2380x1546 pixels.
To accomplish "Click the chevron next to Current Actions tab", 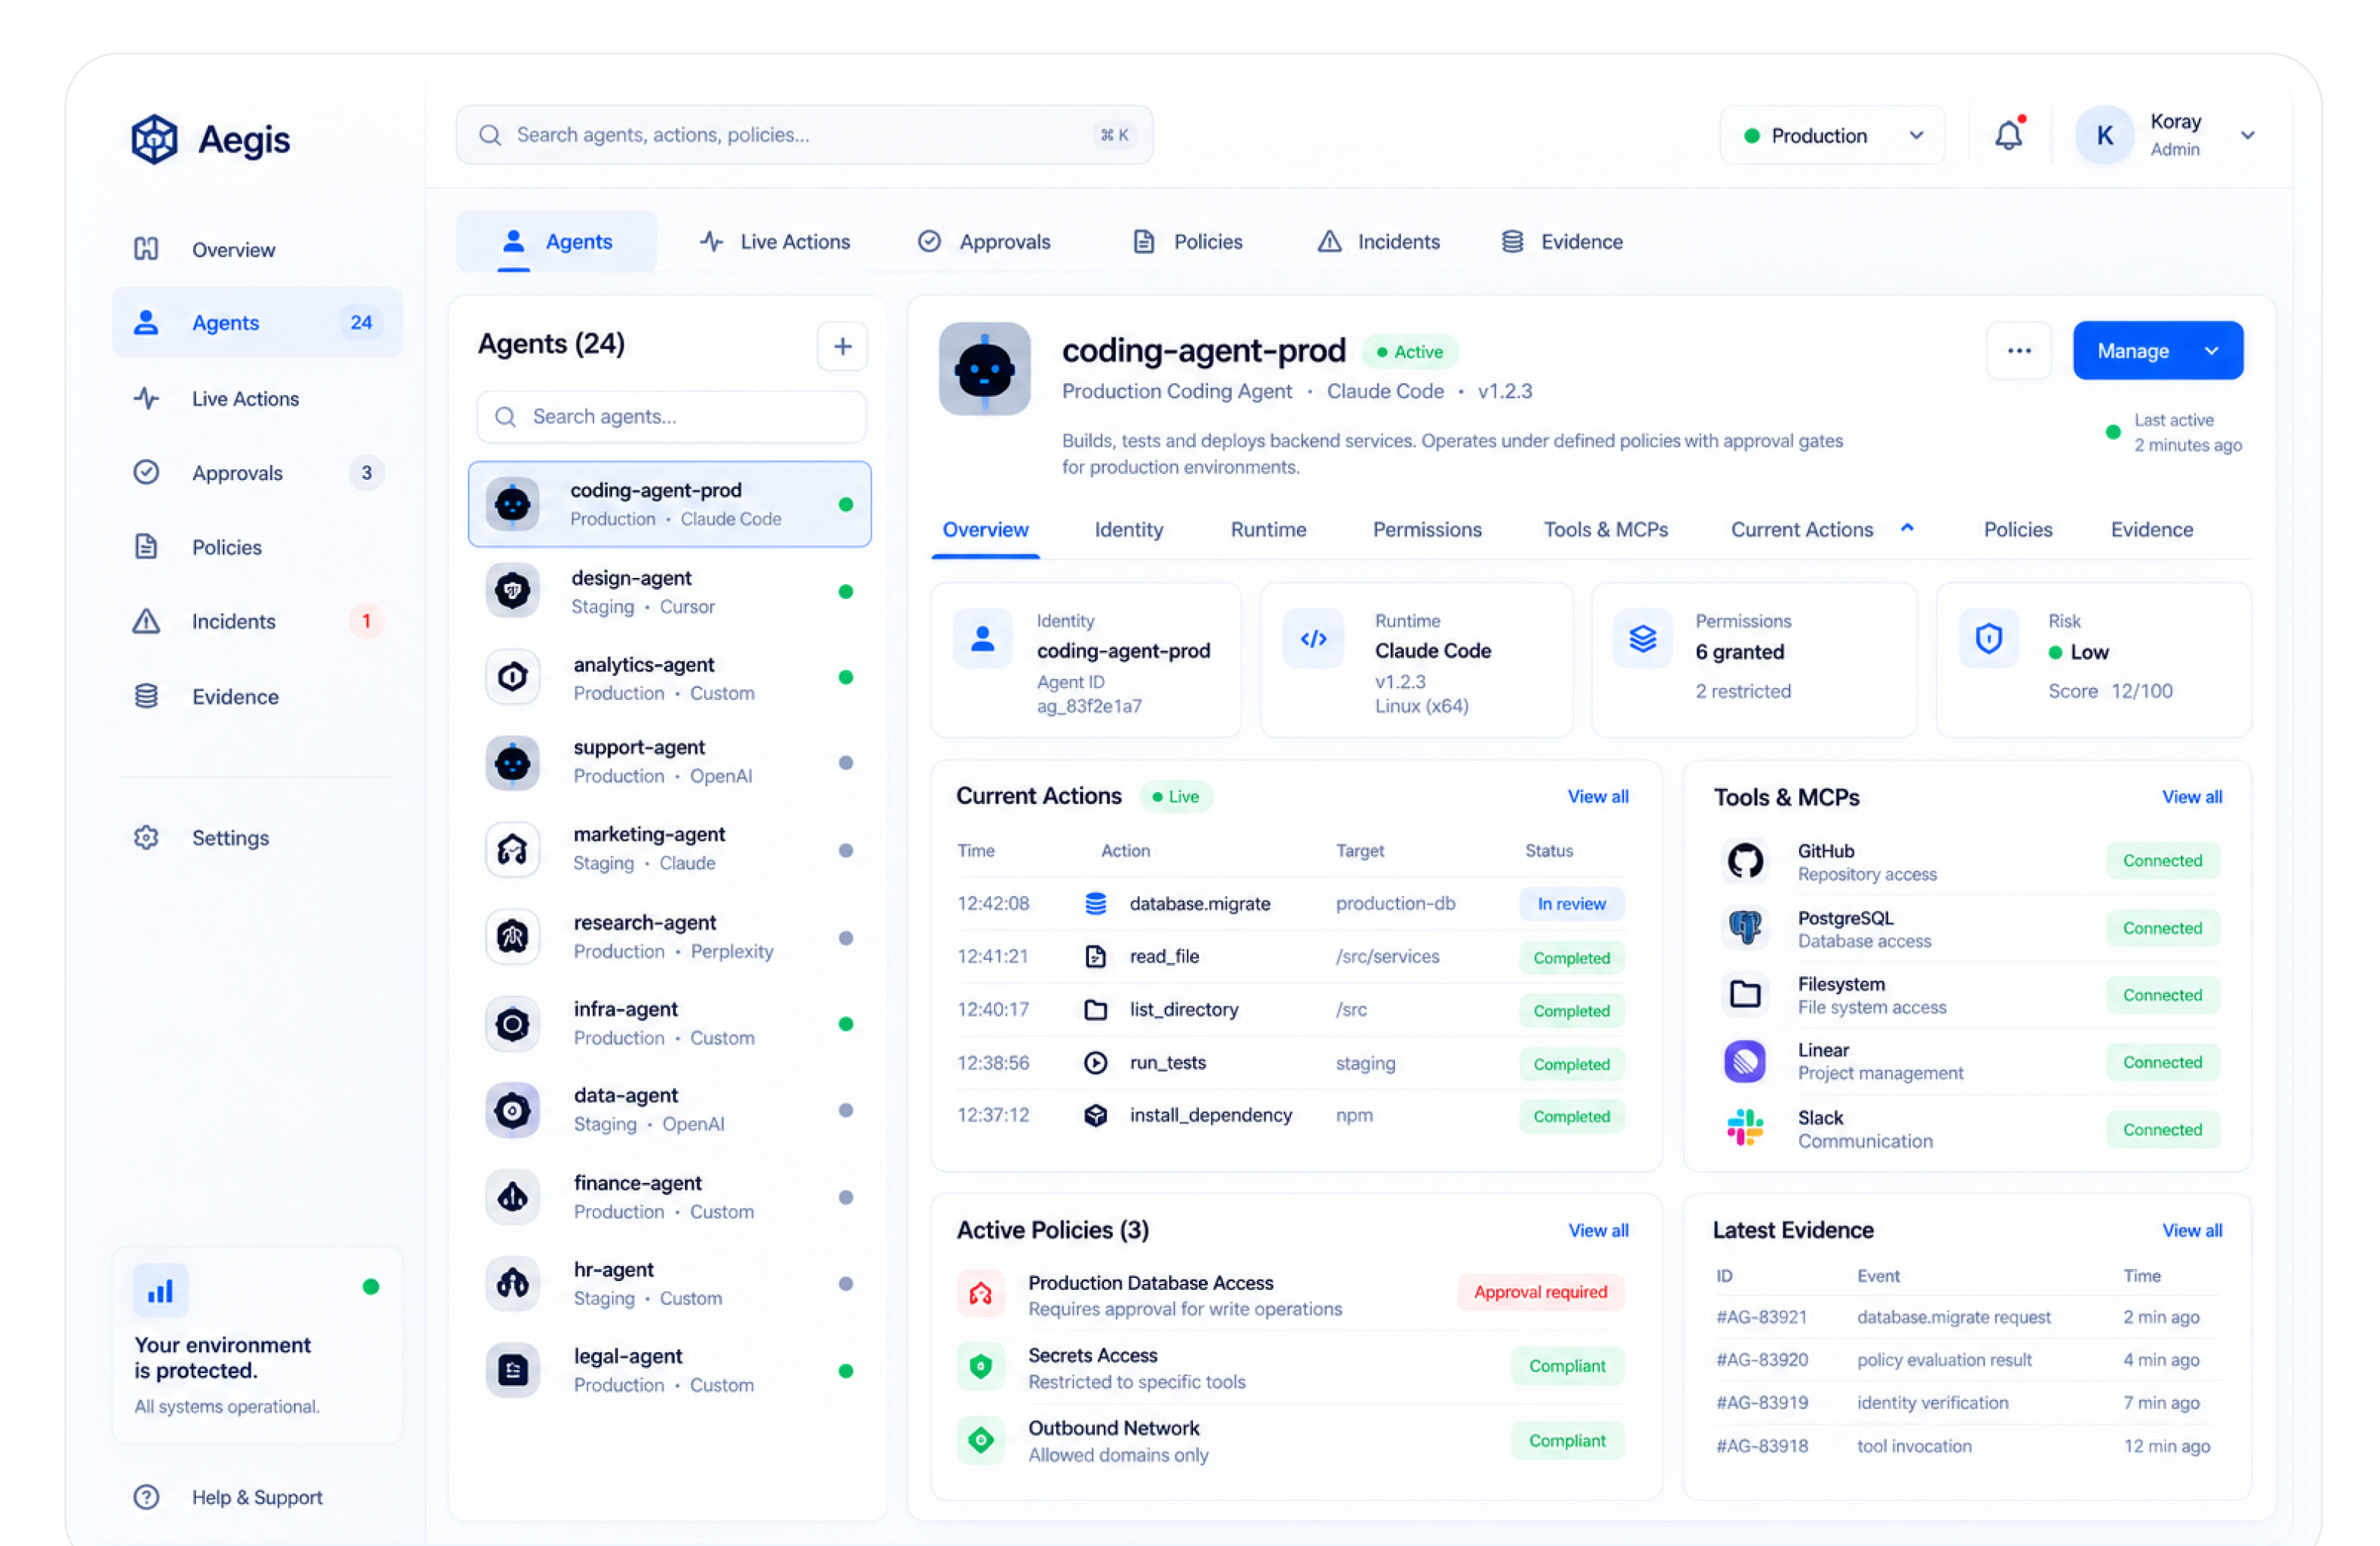I will [1907, 528].
